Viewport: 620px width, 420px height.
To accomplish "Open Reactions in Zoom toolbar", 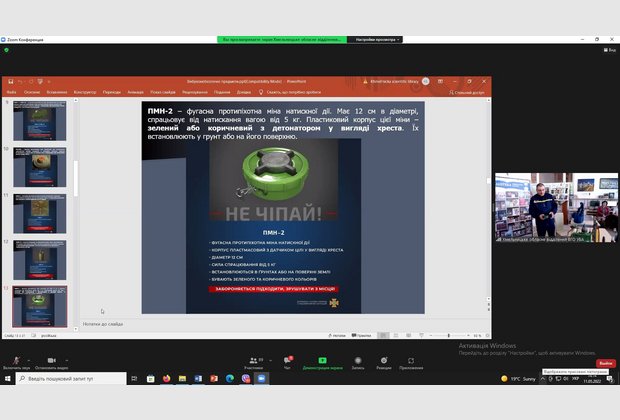I will pos(384,360).
